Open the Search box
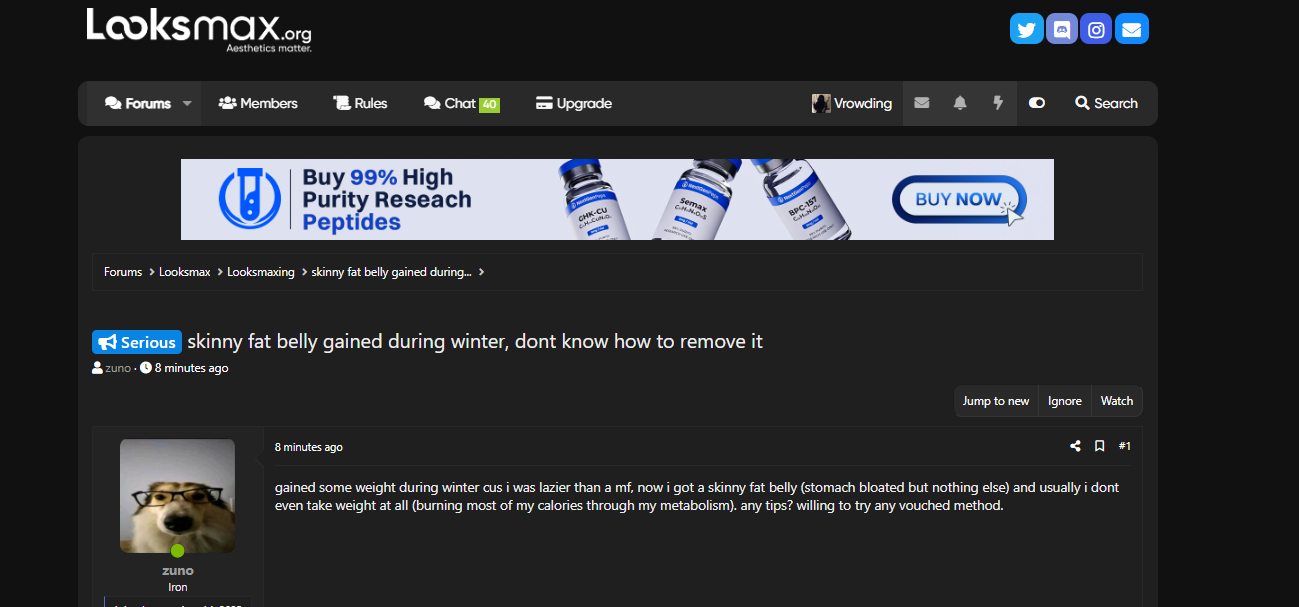 1106,103
